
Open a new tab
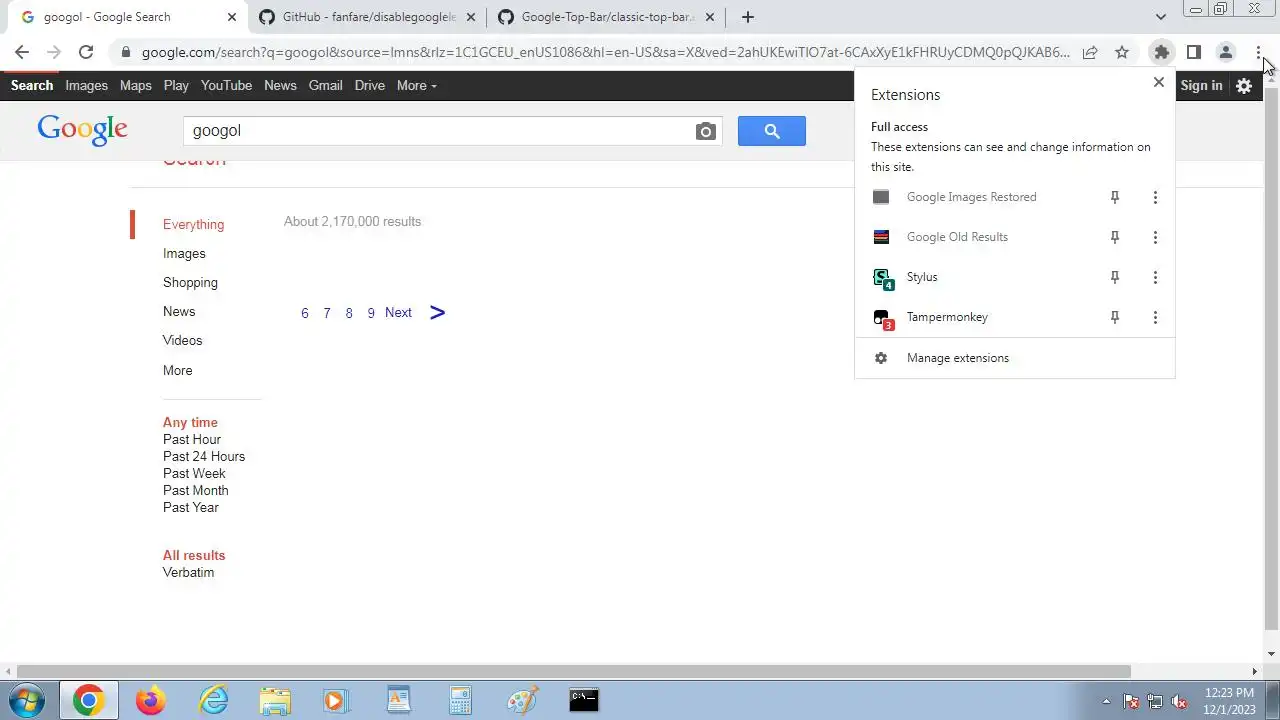pyautogui.click(x=747, y=17)
